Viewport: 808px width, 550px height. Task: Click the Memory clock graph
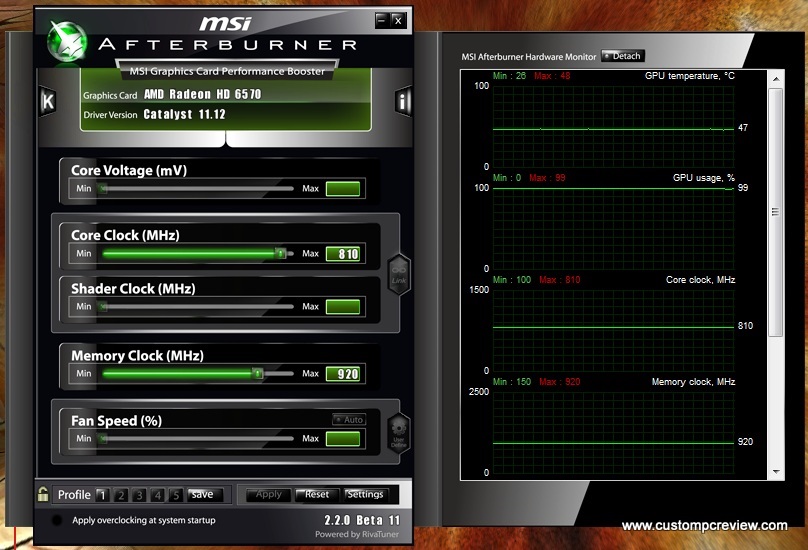click(x=613, y=432)
